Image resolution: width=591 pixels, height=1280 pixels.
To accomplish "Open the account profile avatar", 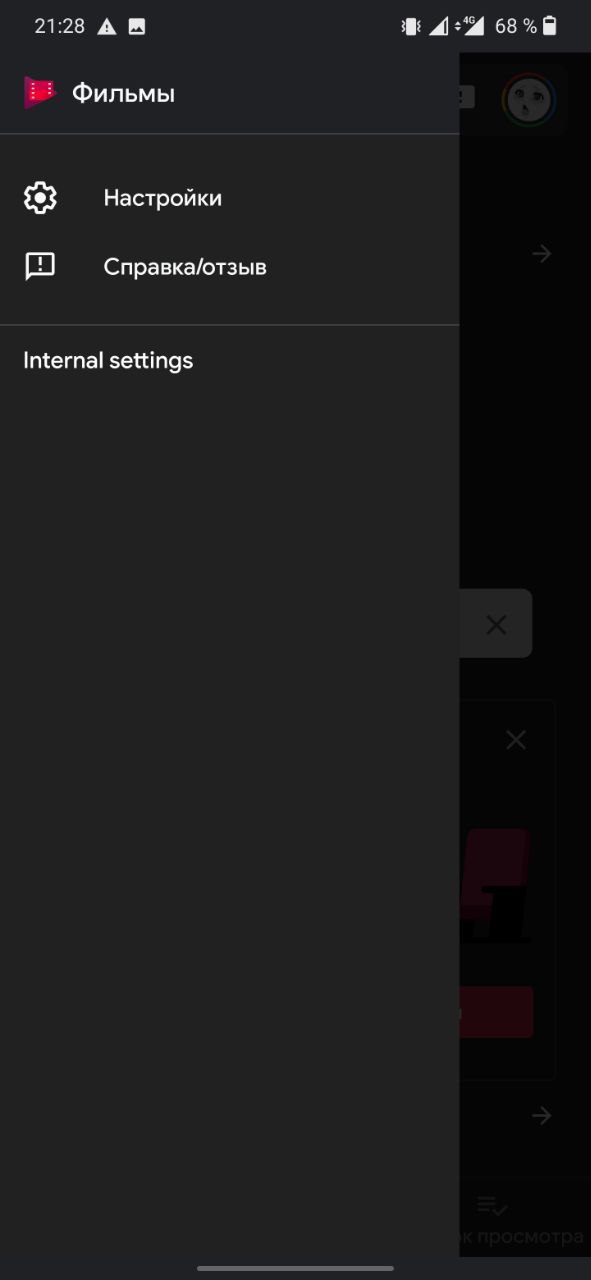I will tap(529, 98).
